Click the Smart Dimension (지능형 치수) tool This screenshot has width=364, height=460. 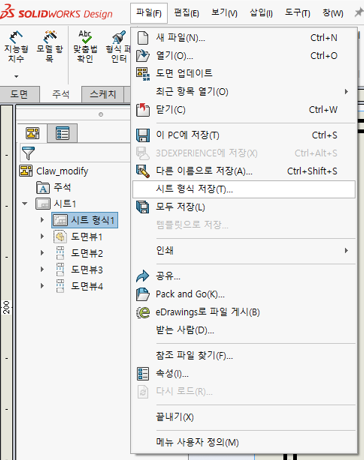click(16, 47)
